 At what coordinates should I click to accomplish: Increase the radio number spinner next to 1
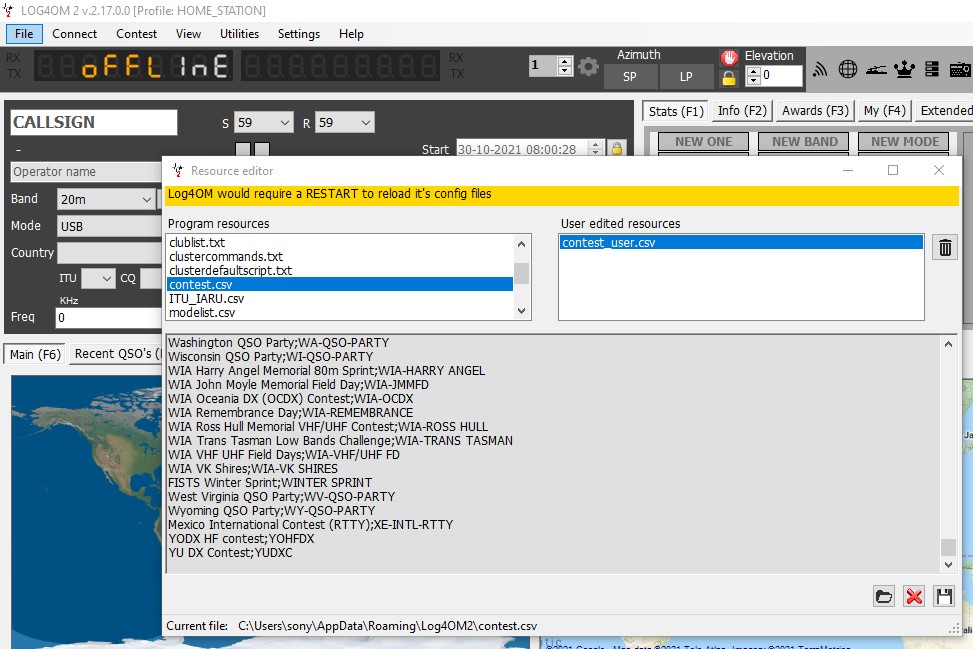click(565, 60)
